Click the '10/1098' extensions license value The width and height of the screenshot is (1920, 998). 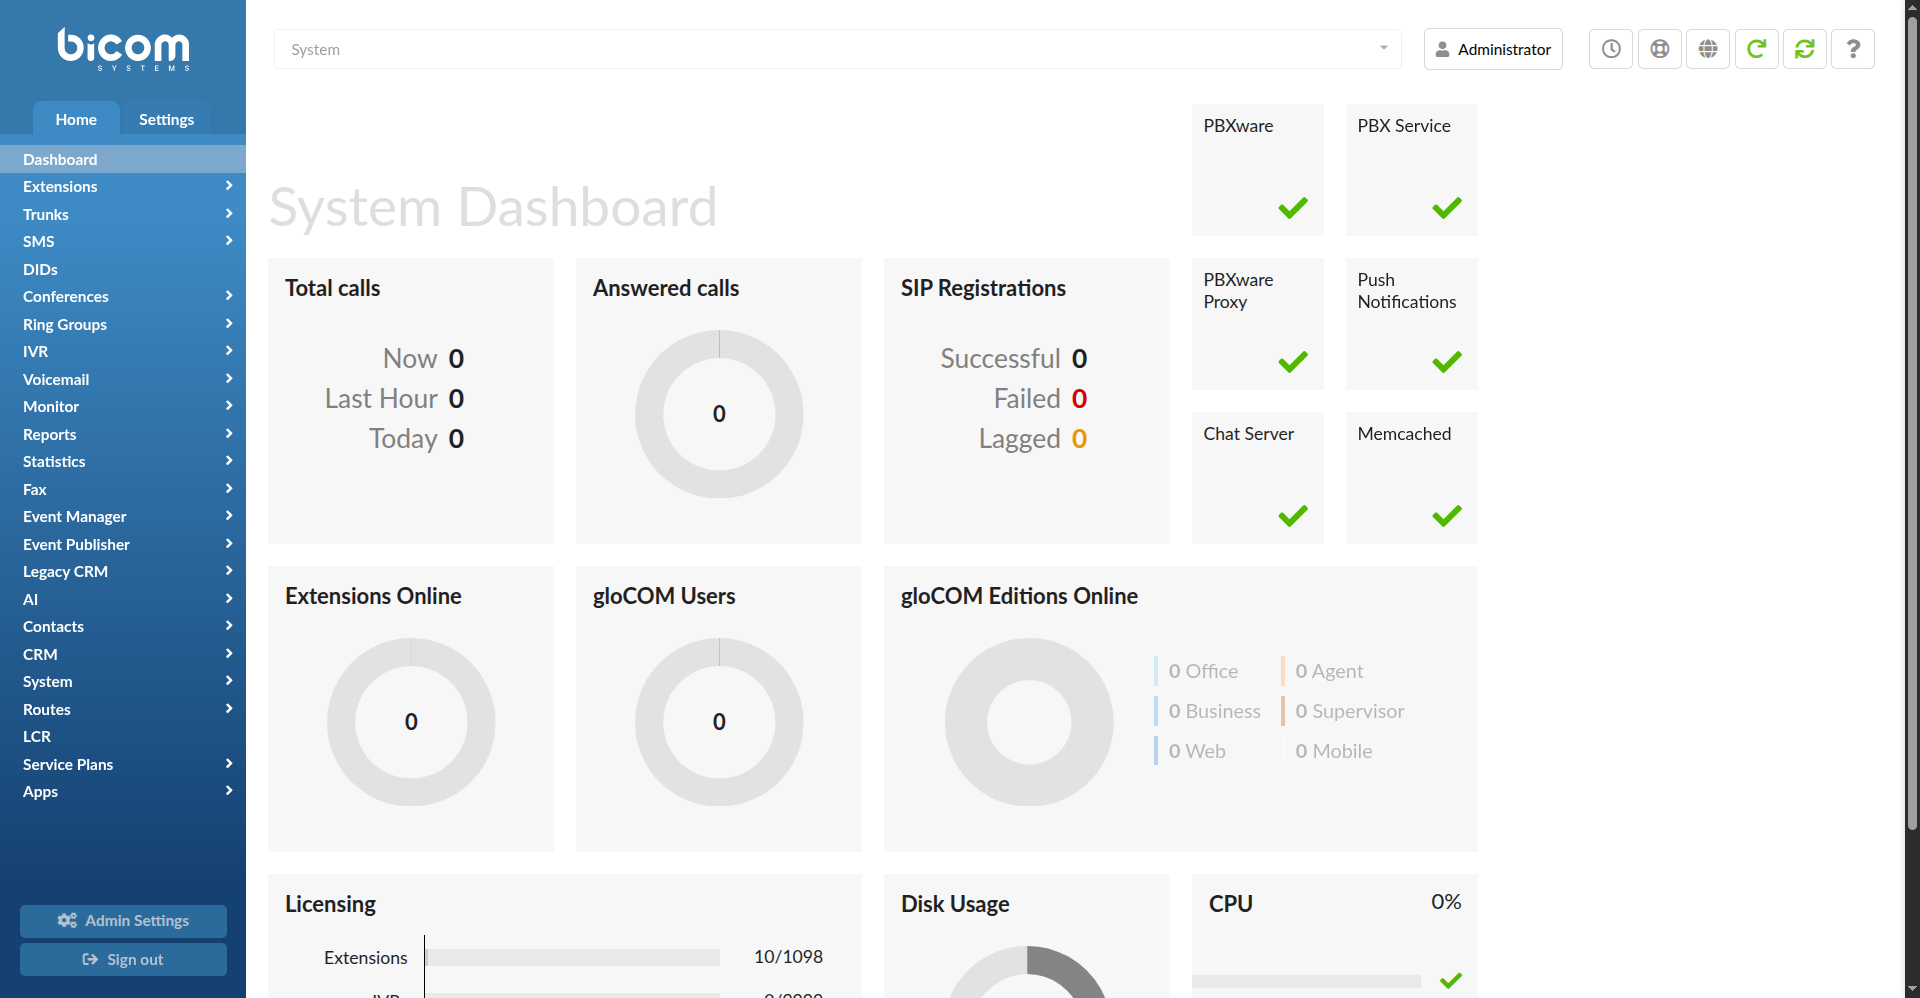[x=788, y=957]
